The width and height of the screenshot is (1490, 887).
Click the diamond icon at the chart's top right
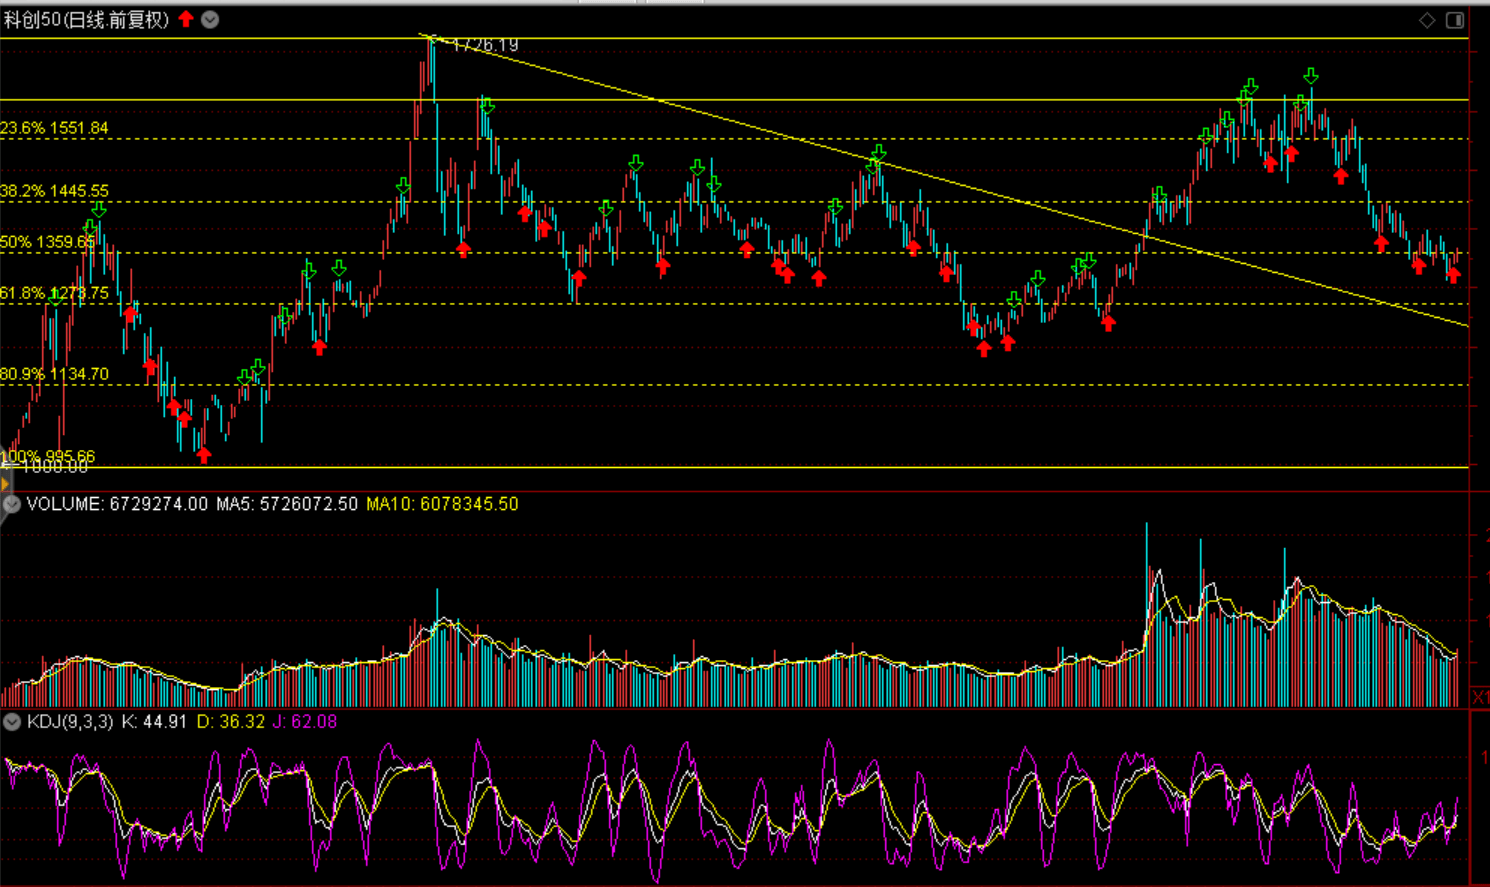pos(1427,20)
